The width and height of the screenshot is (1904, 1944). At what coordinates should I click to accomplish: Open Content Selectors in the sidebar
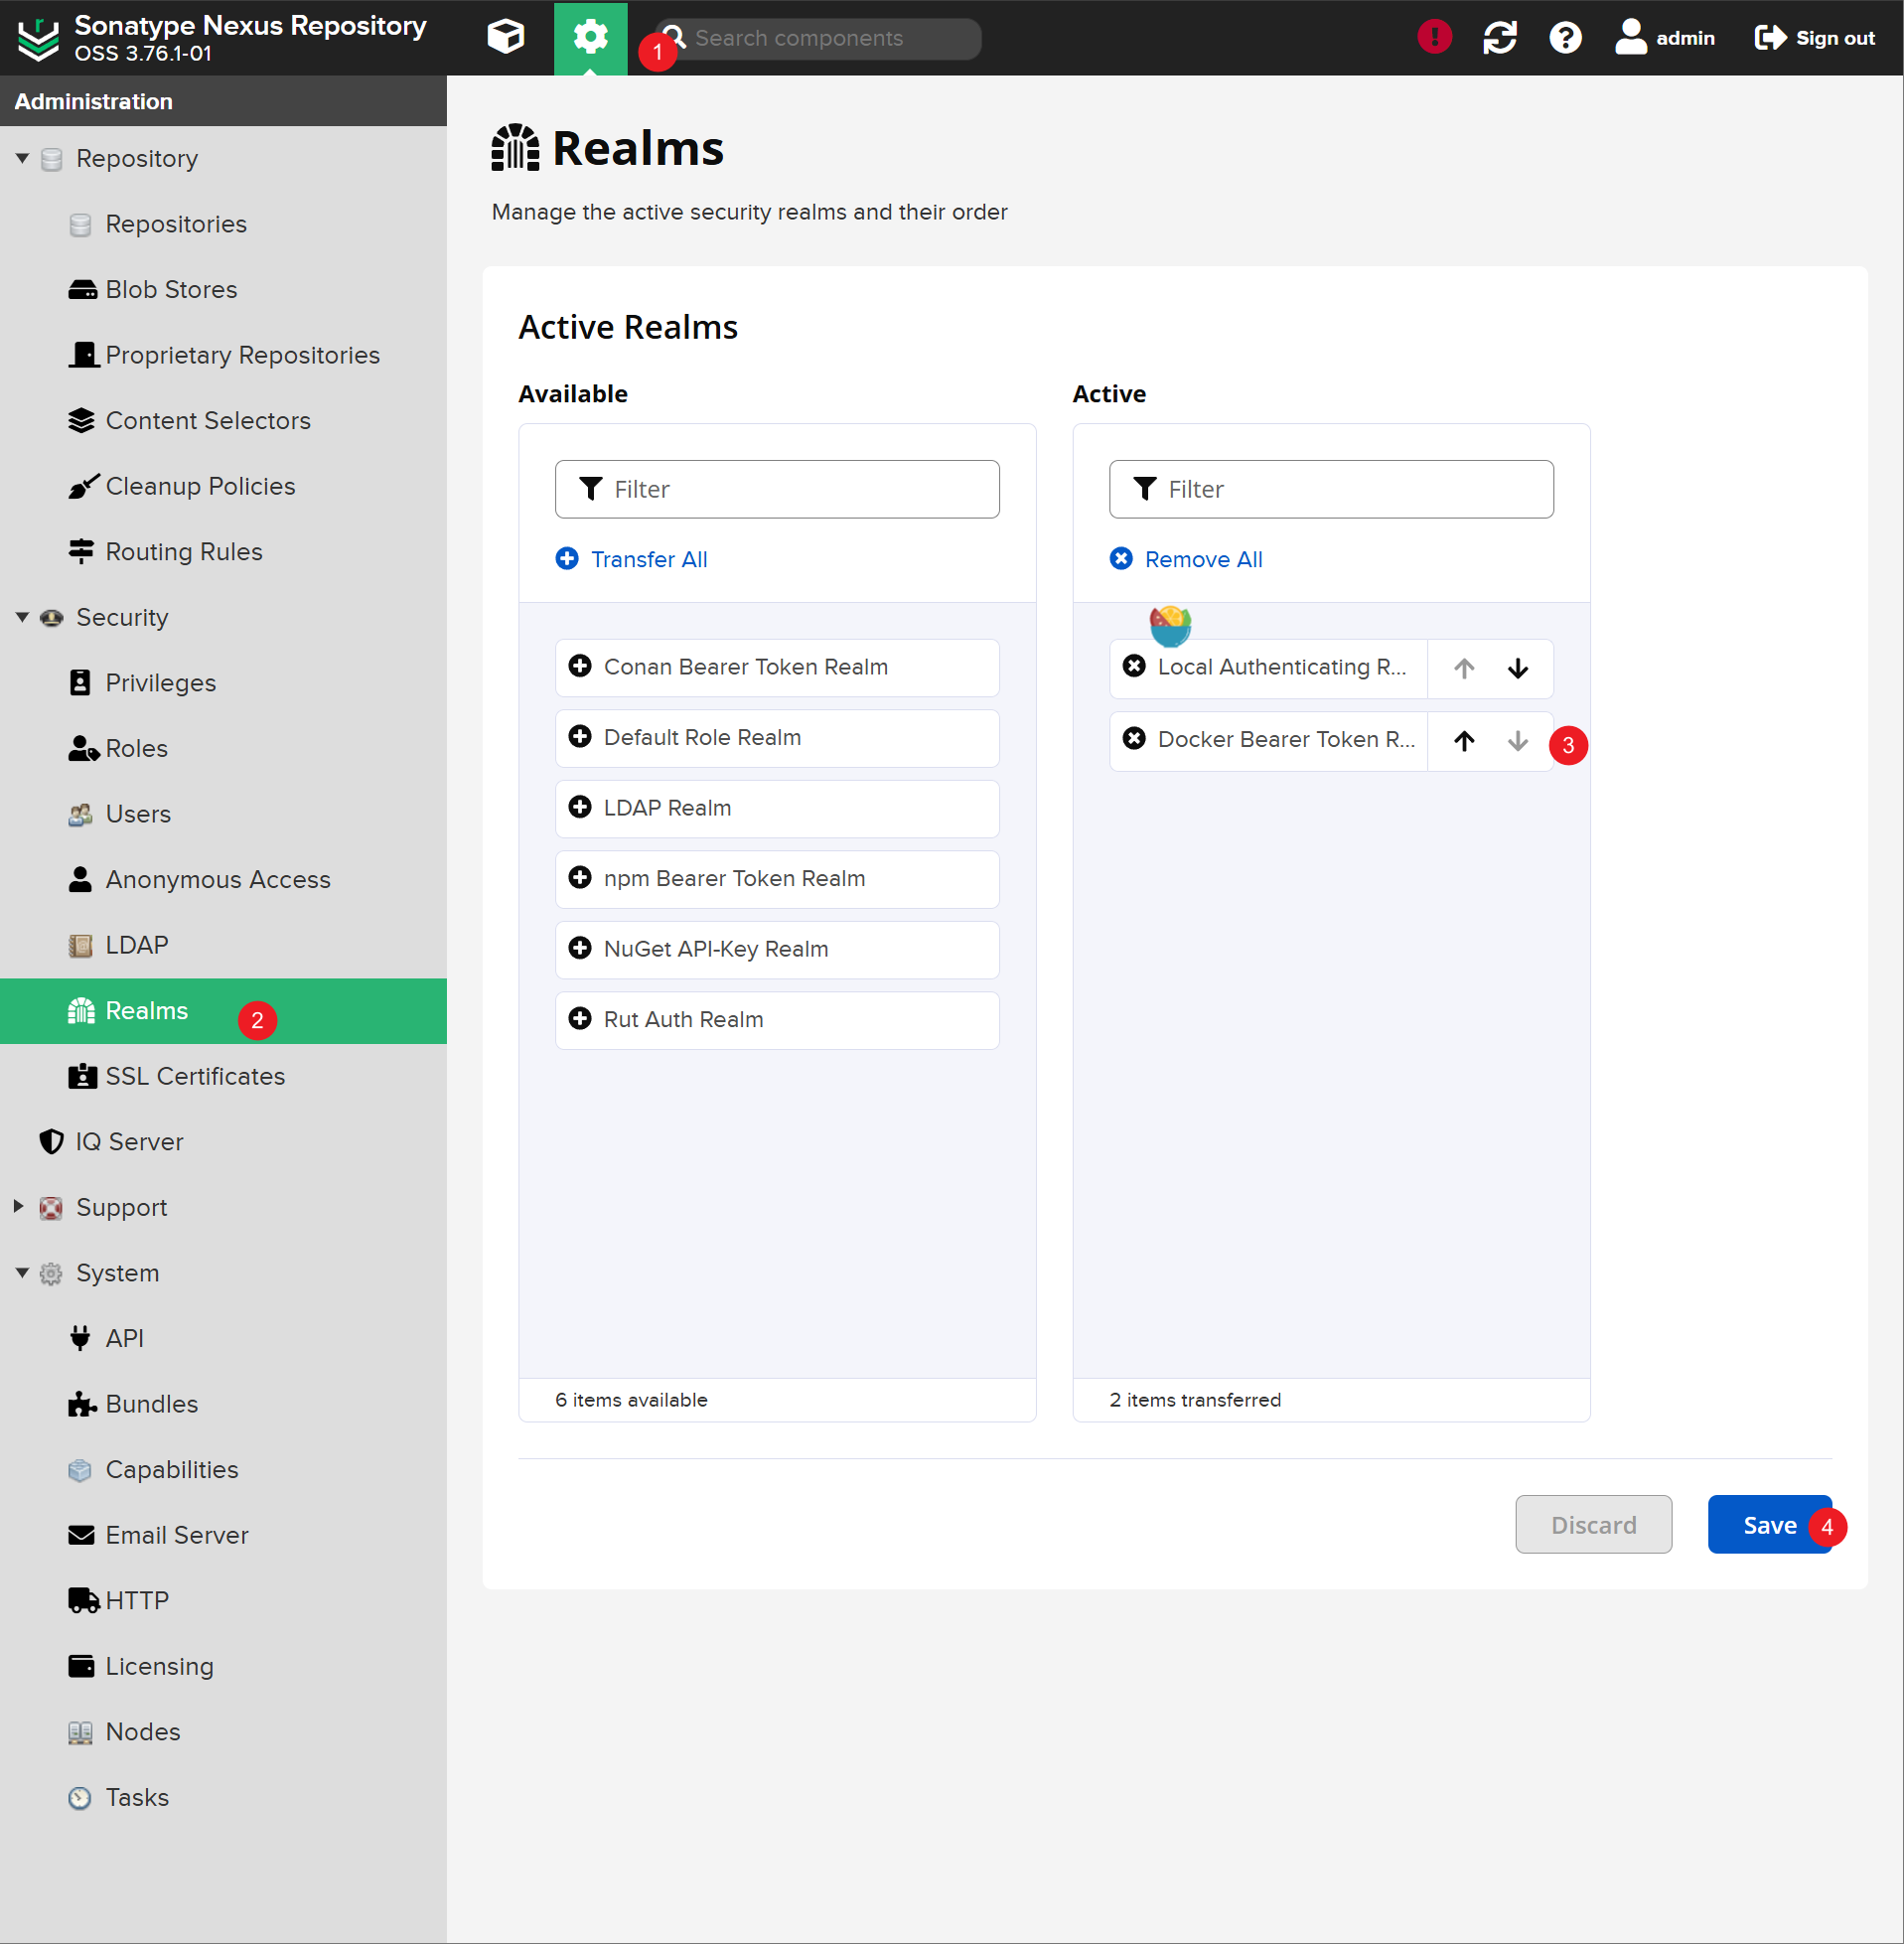(223, 420)
